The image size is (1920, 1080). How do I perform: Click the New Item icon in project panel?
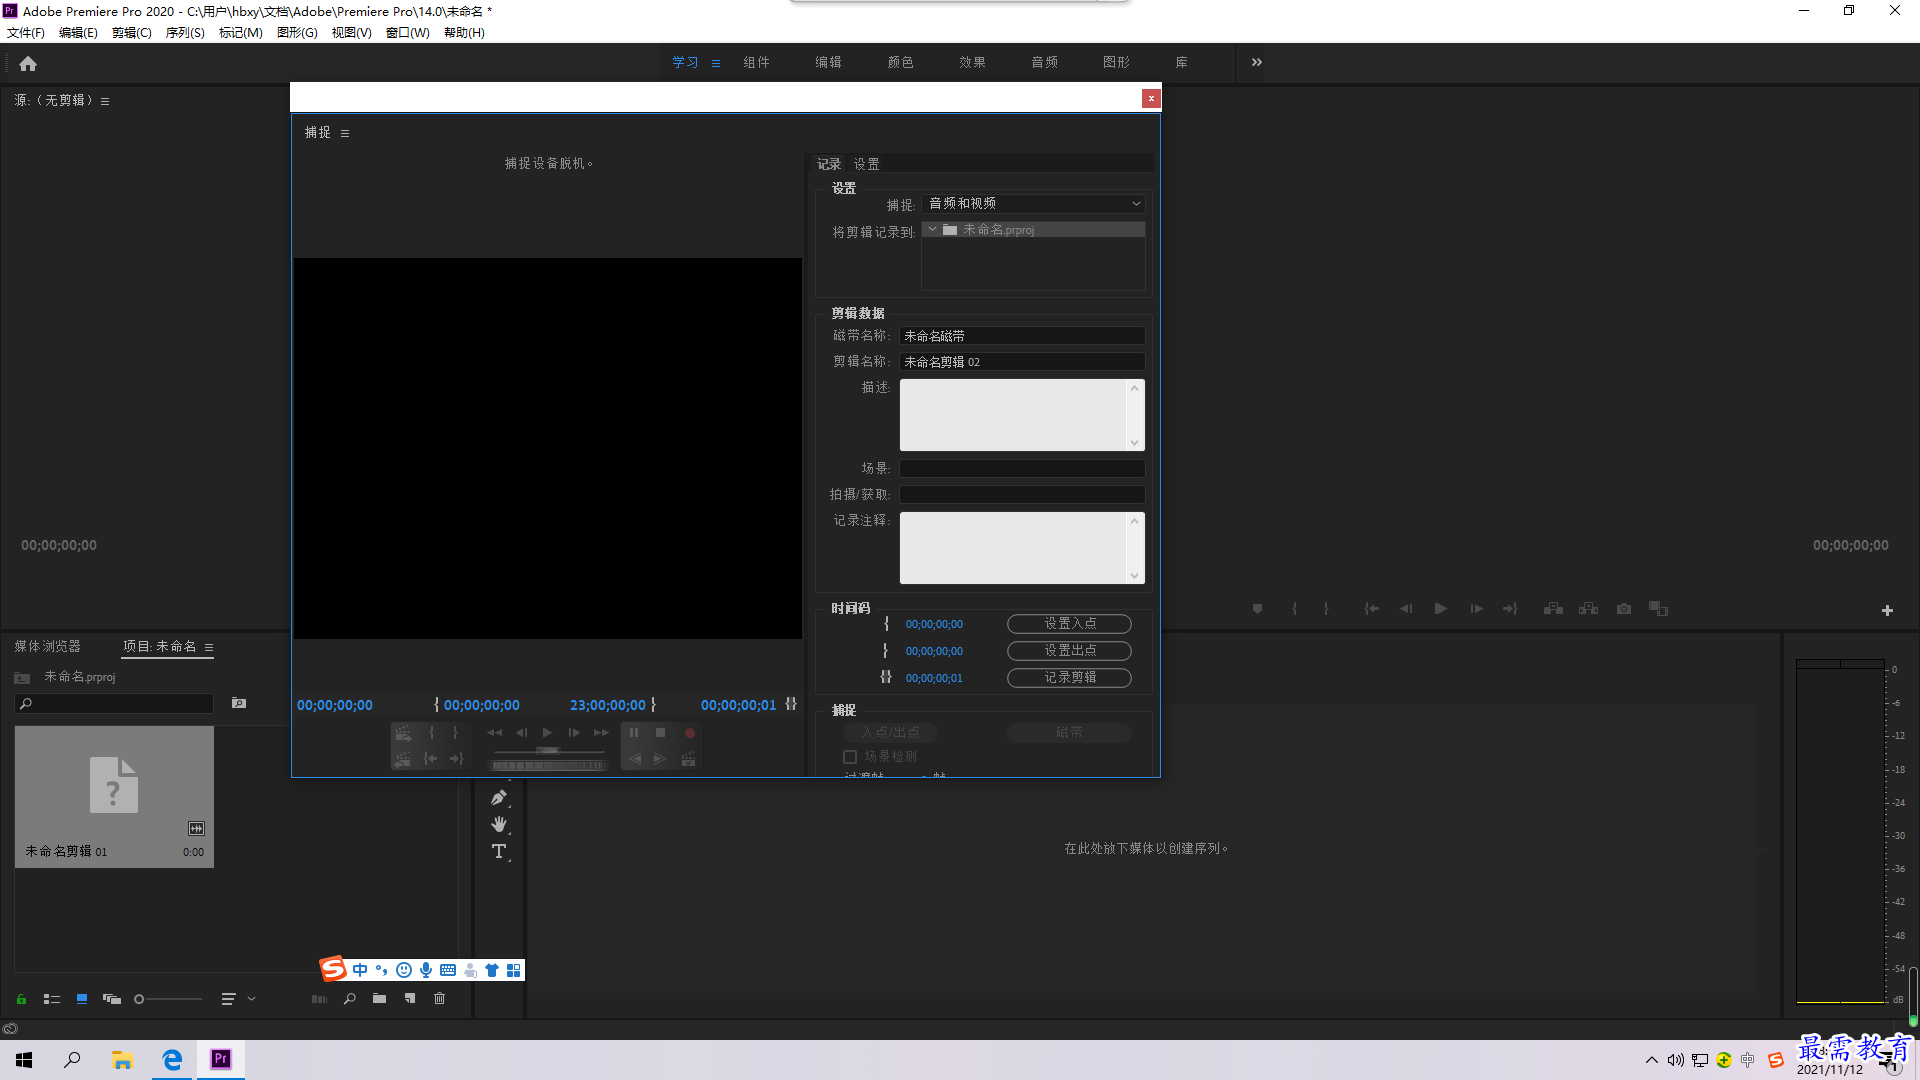pos(410,998)
